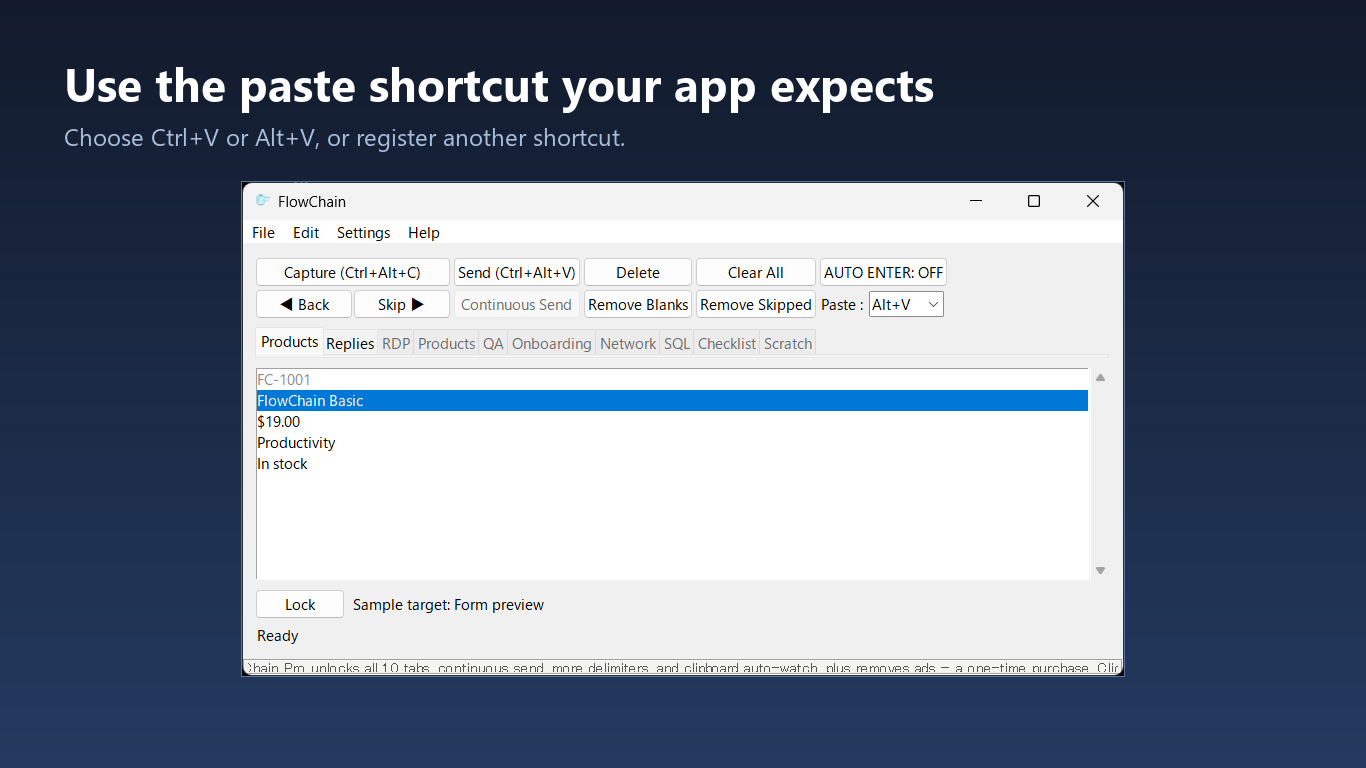Switch to the Onboarding tab
This screenshot has width=1366, height=768.
point(552,344)
